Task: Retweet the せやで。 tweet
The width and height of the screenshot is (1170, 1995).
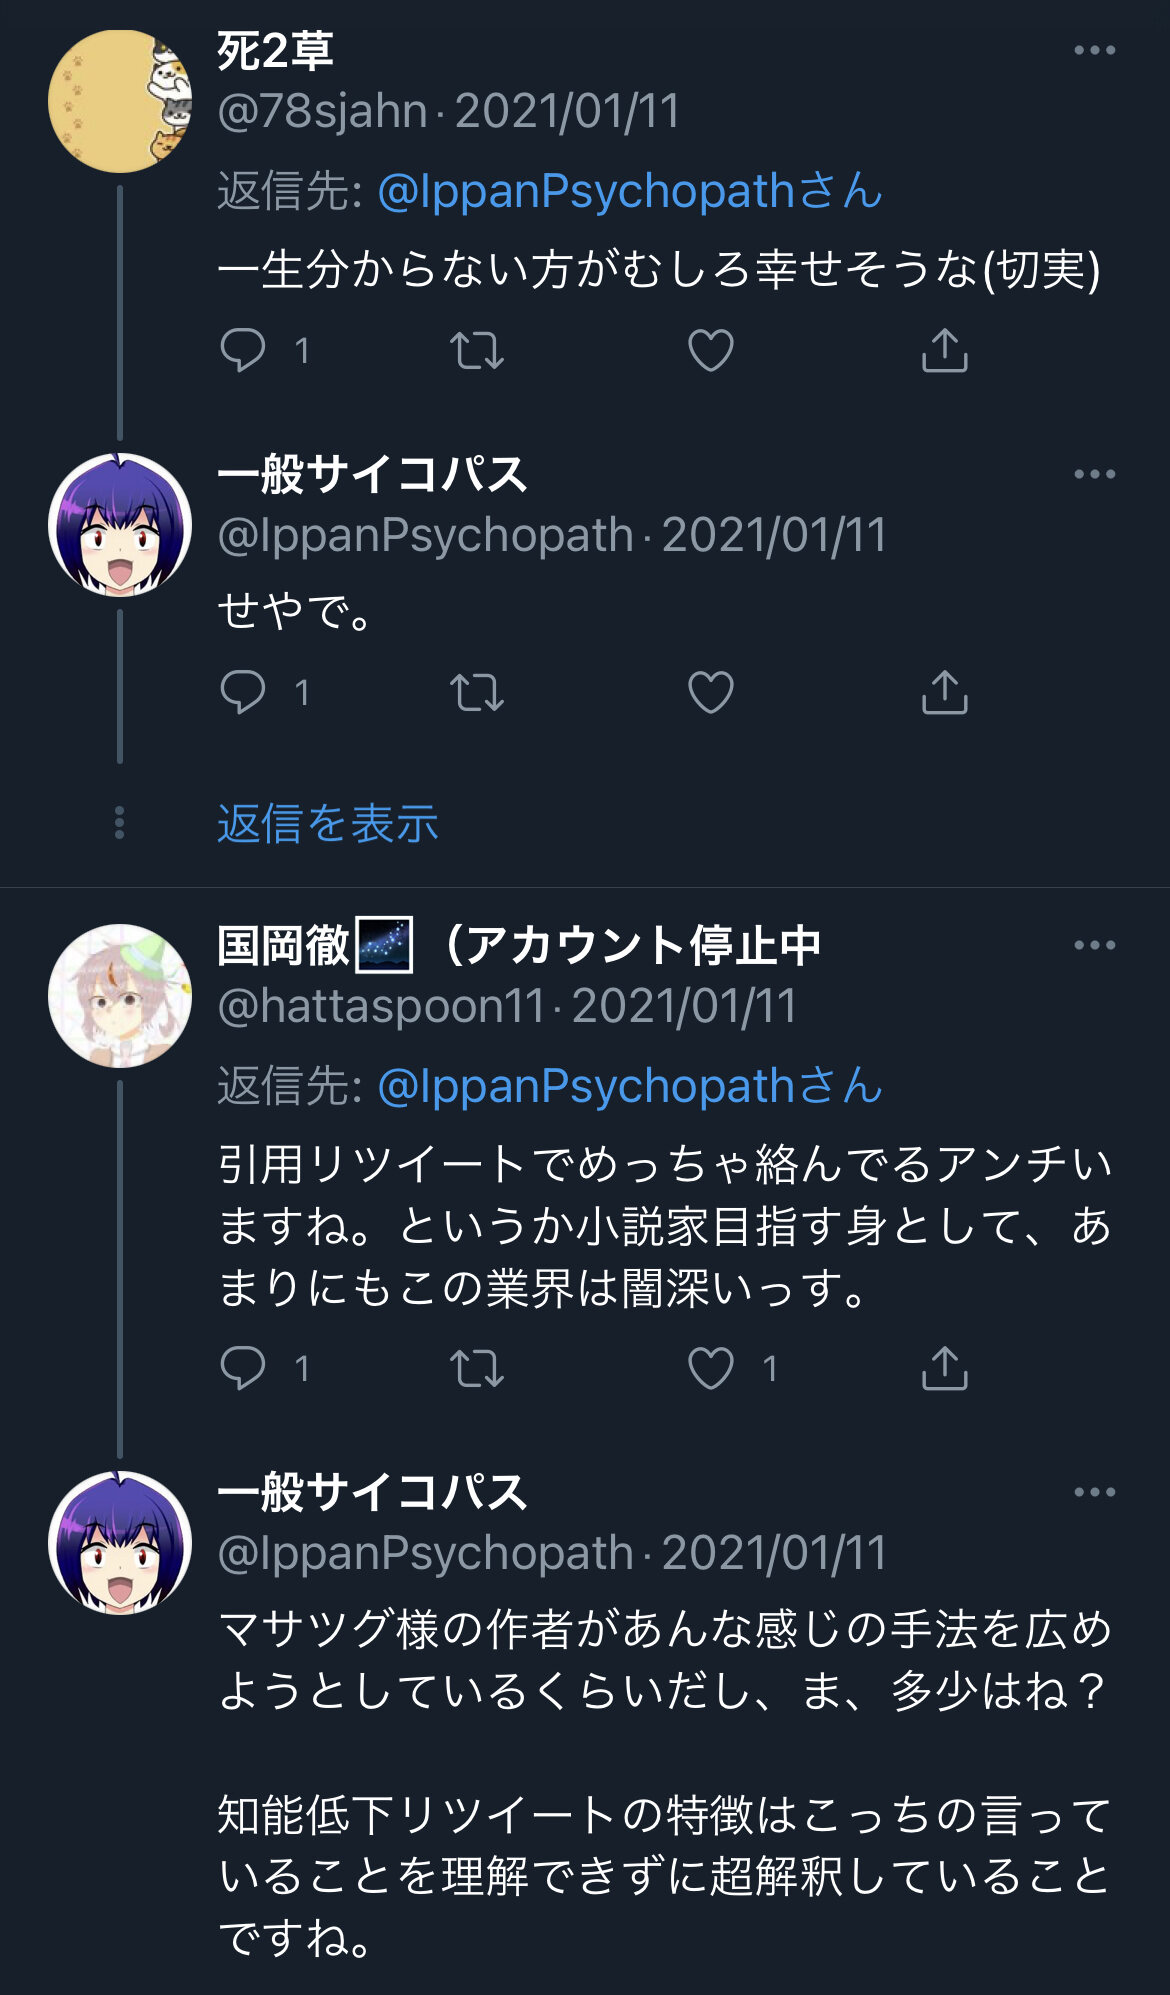Action: click(477, 693)
